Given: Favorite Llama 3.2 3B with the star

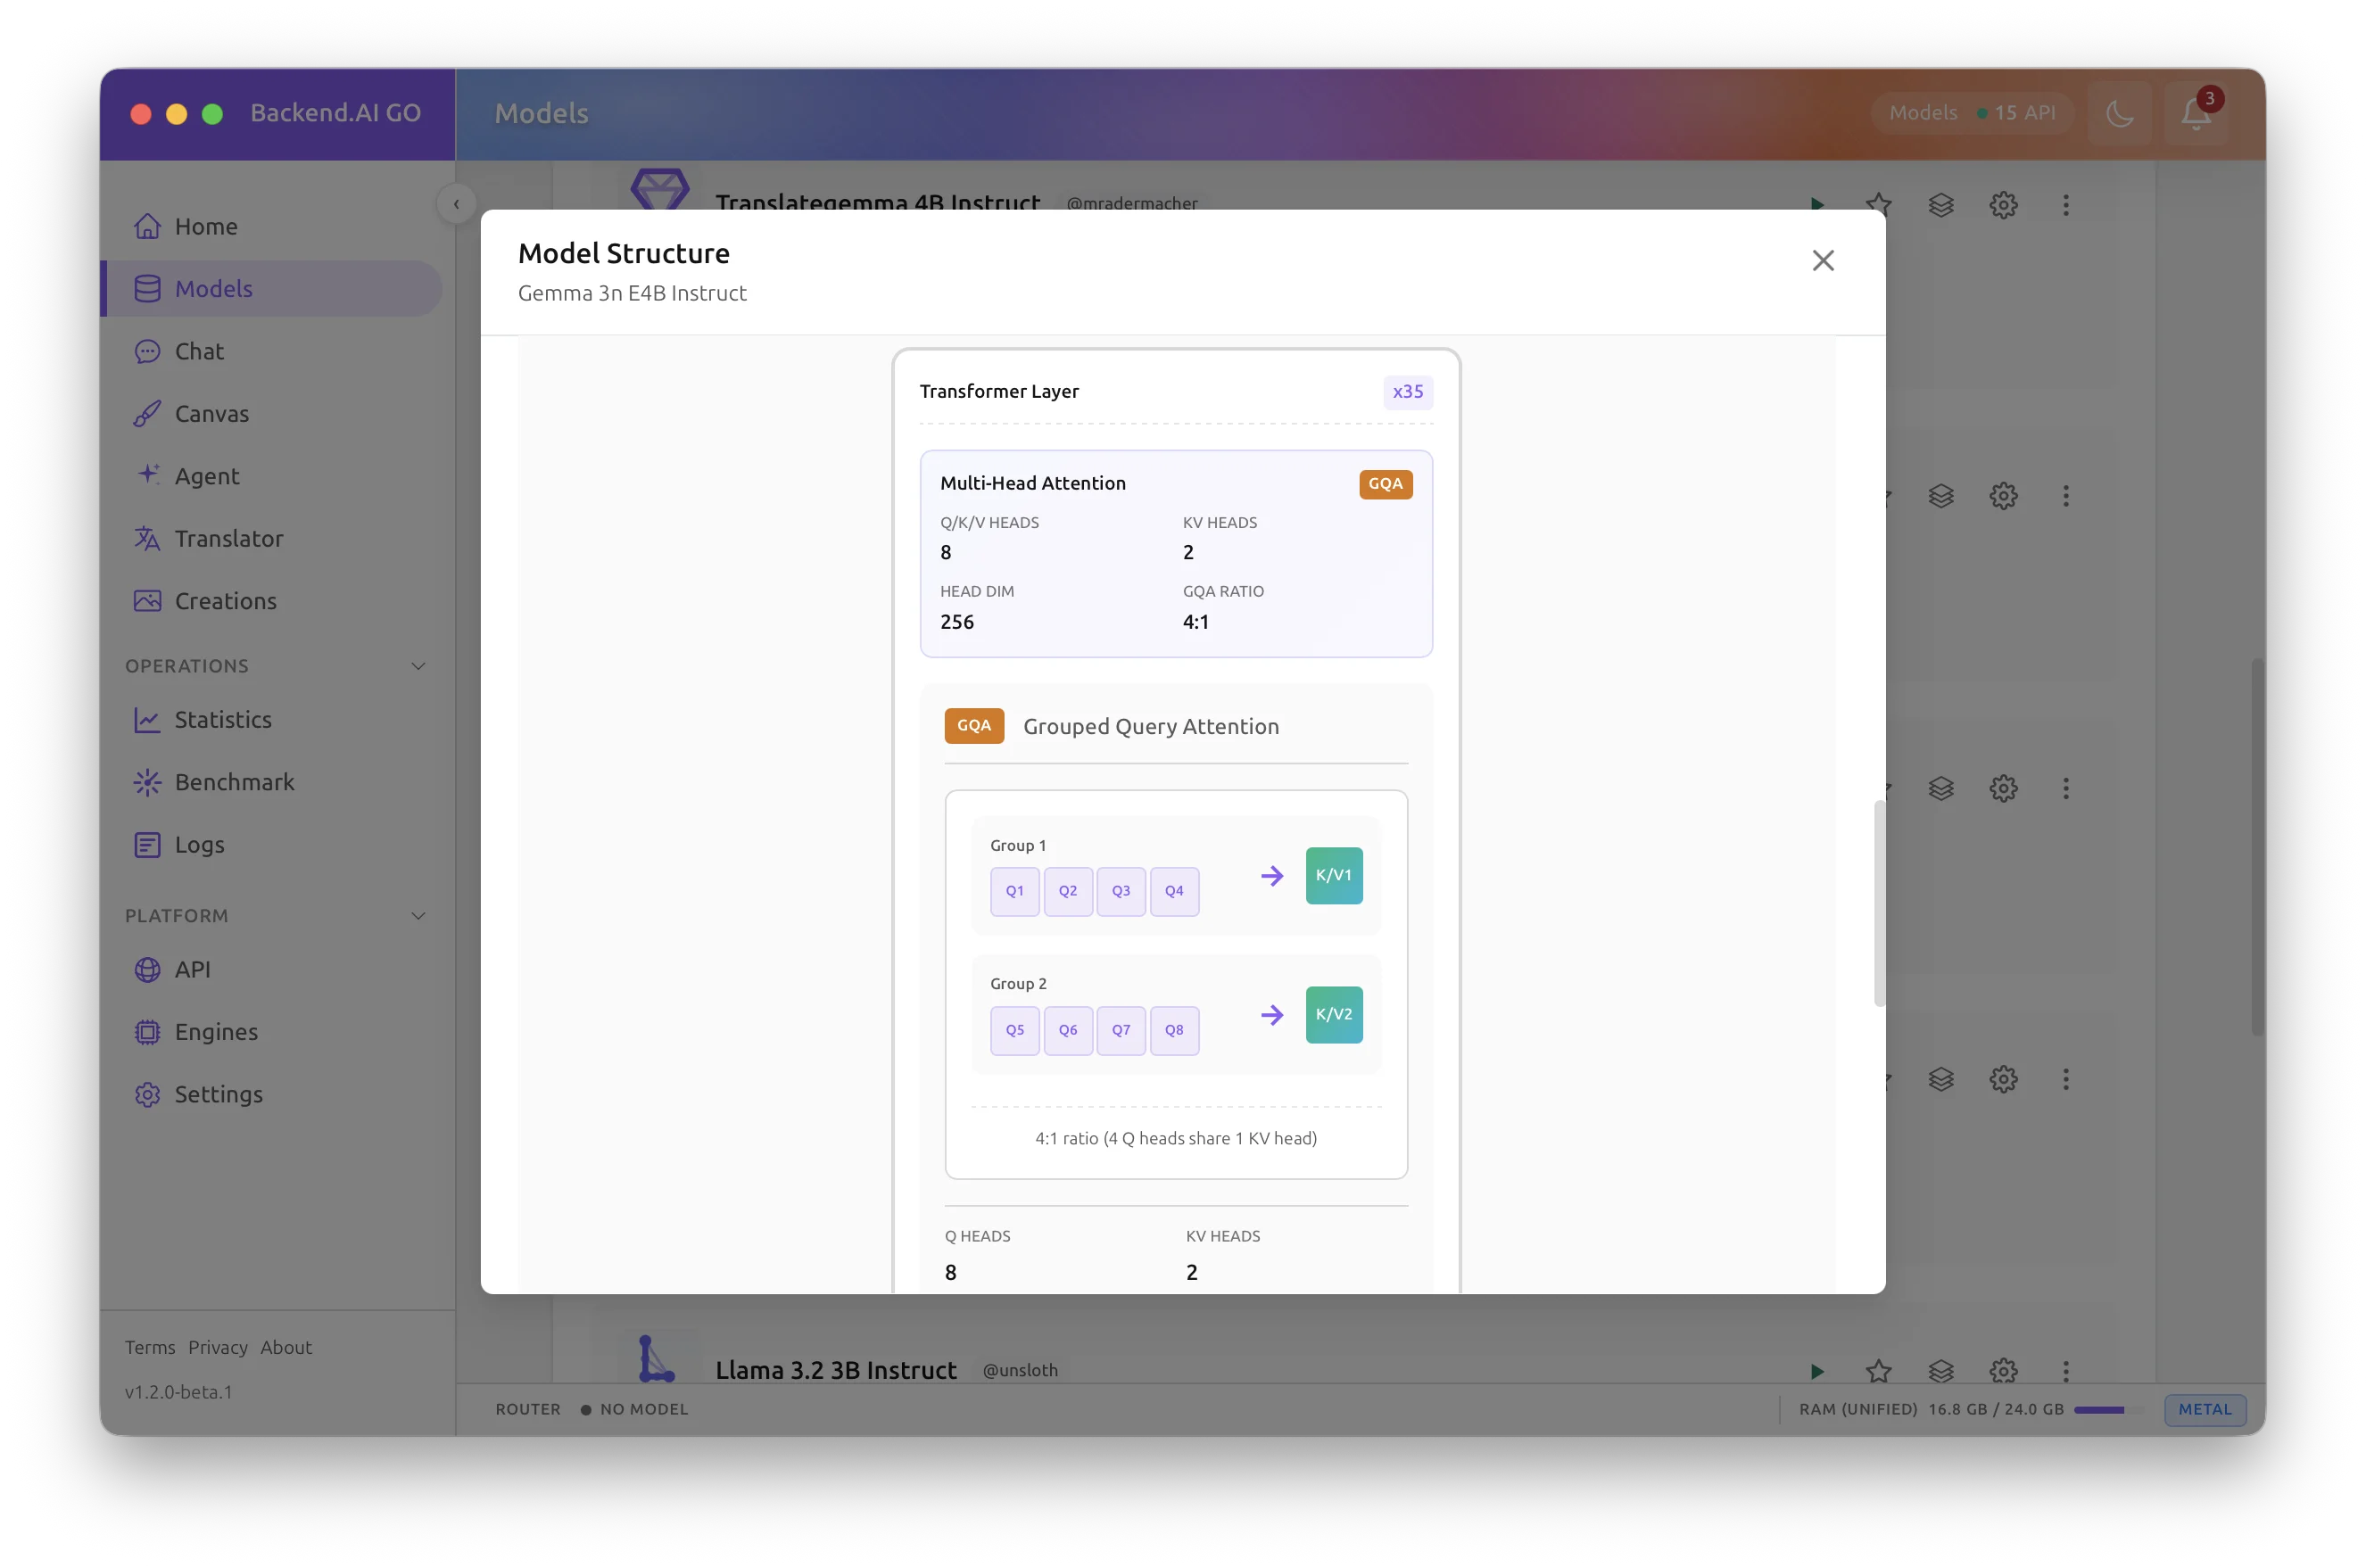Looking at the screenshot, I should pyautogui.click(x=1880, y=1371).
